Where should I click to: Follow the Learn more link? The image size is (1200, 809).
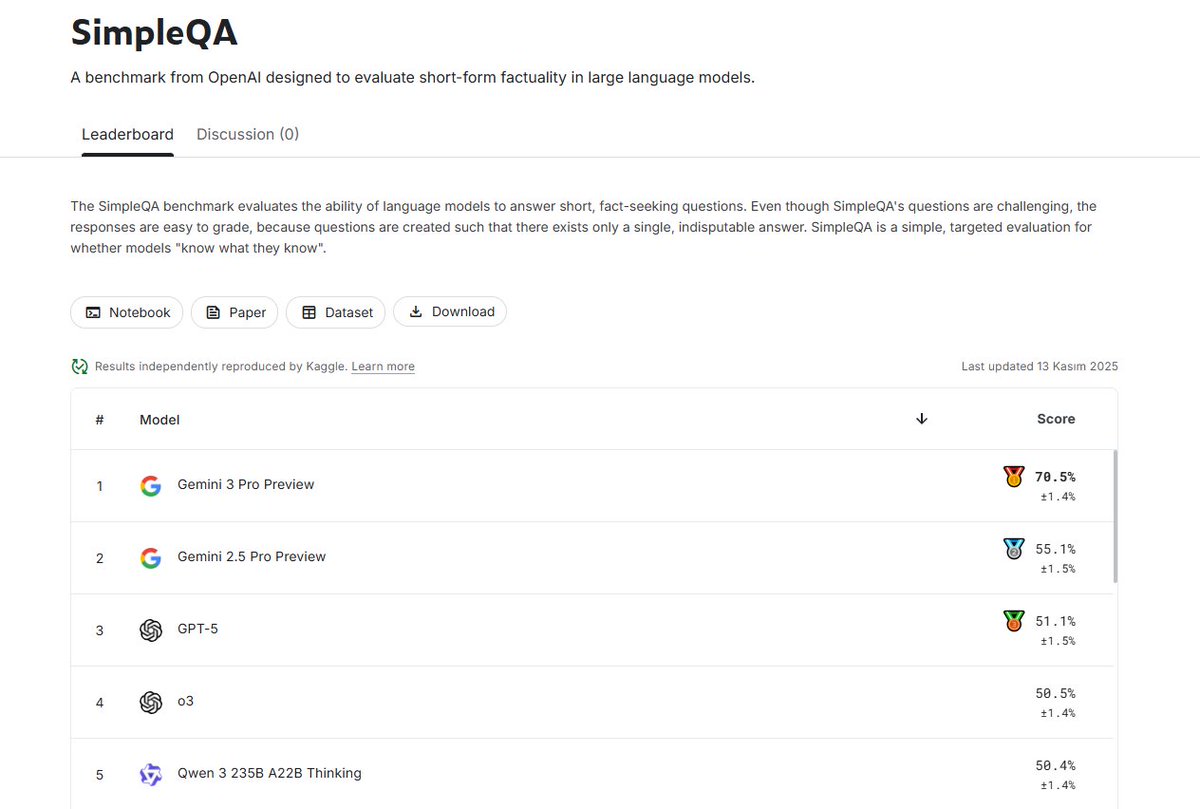[383, 367]
